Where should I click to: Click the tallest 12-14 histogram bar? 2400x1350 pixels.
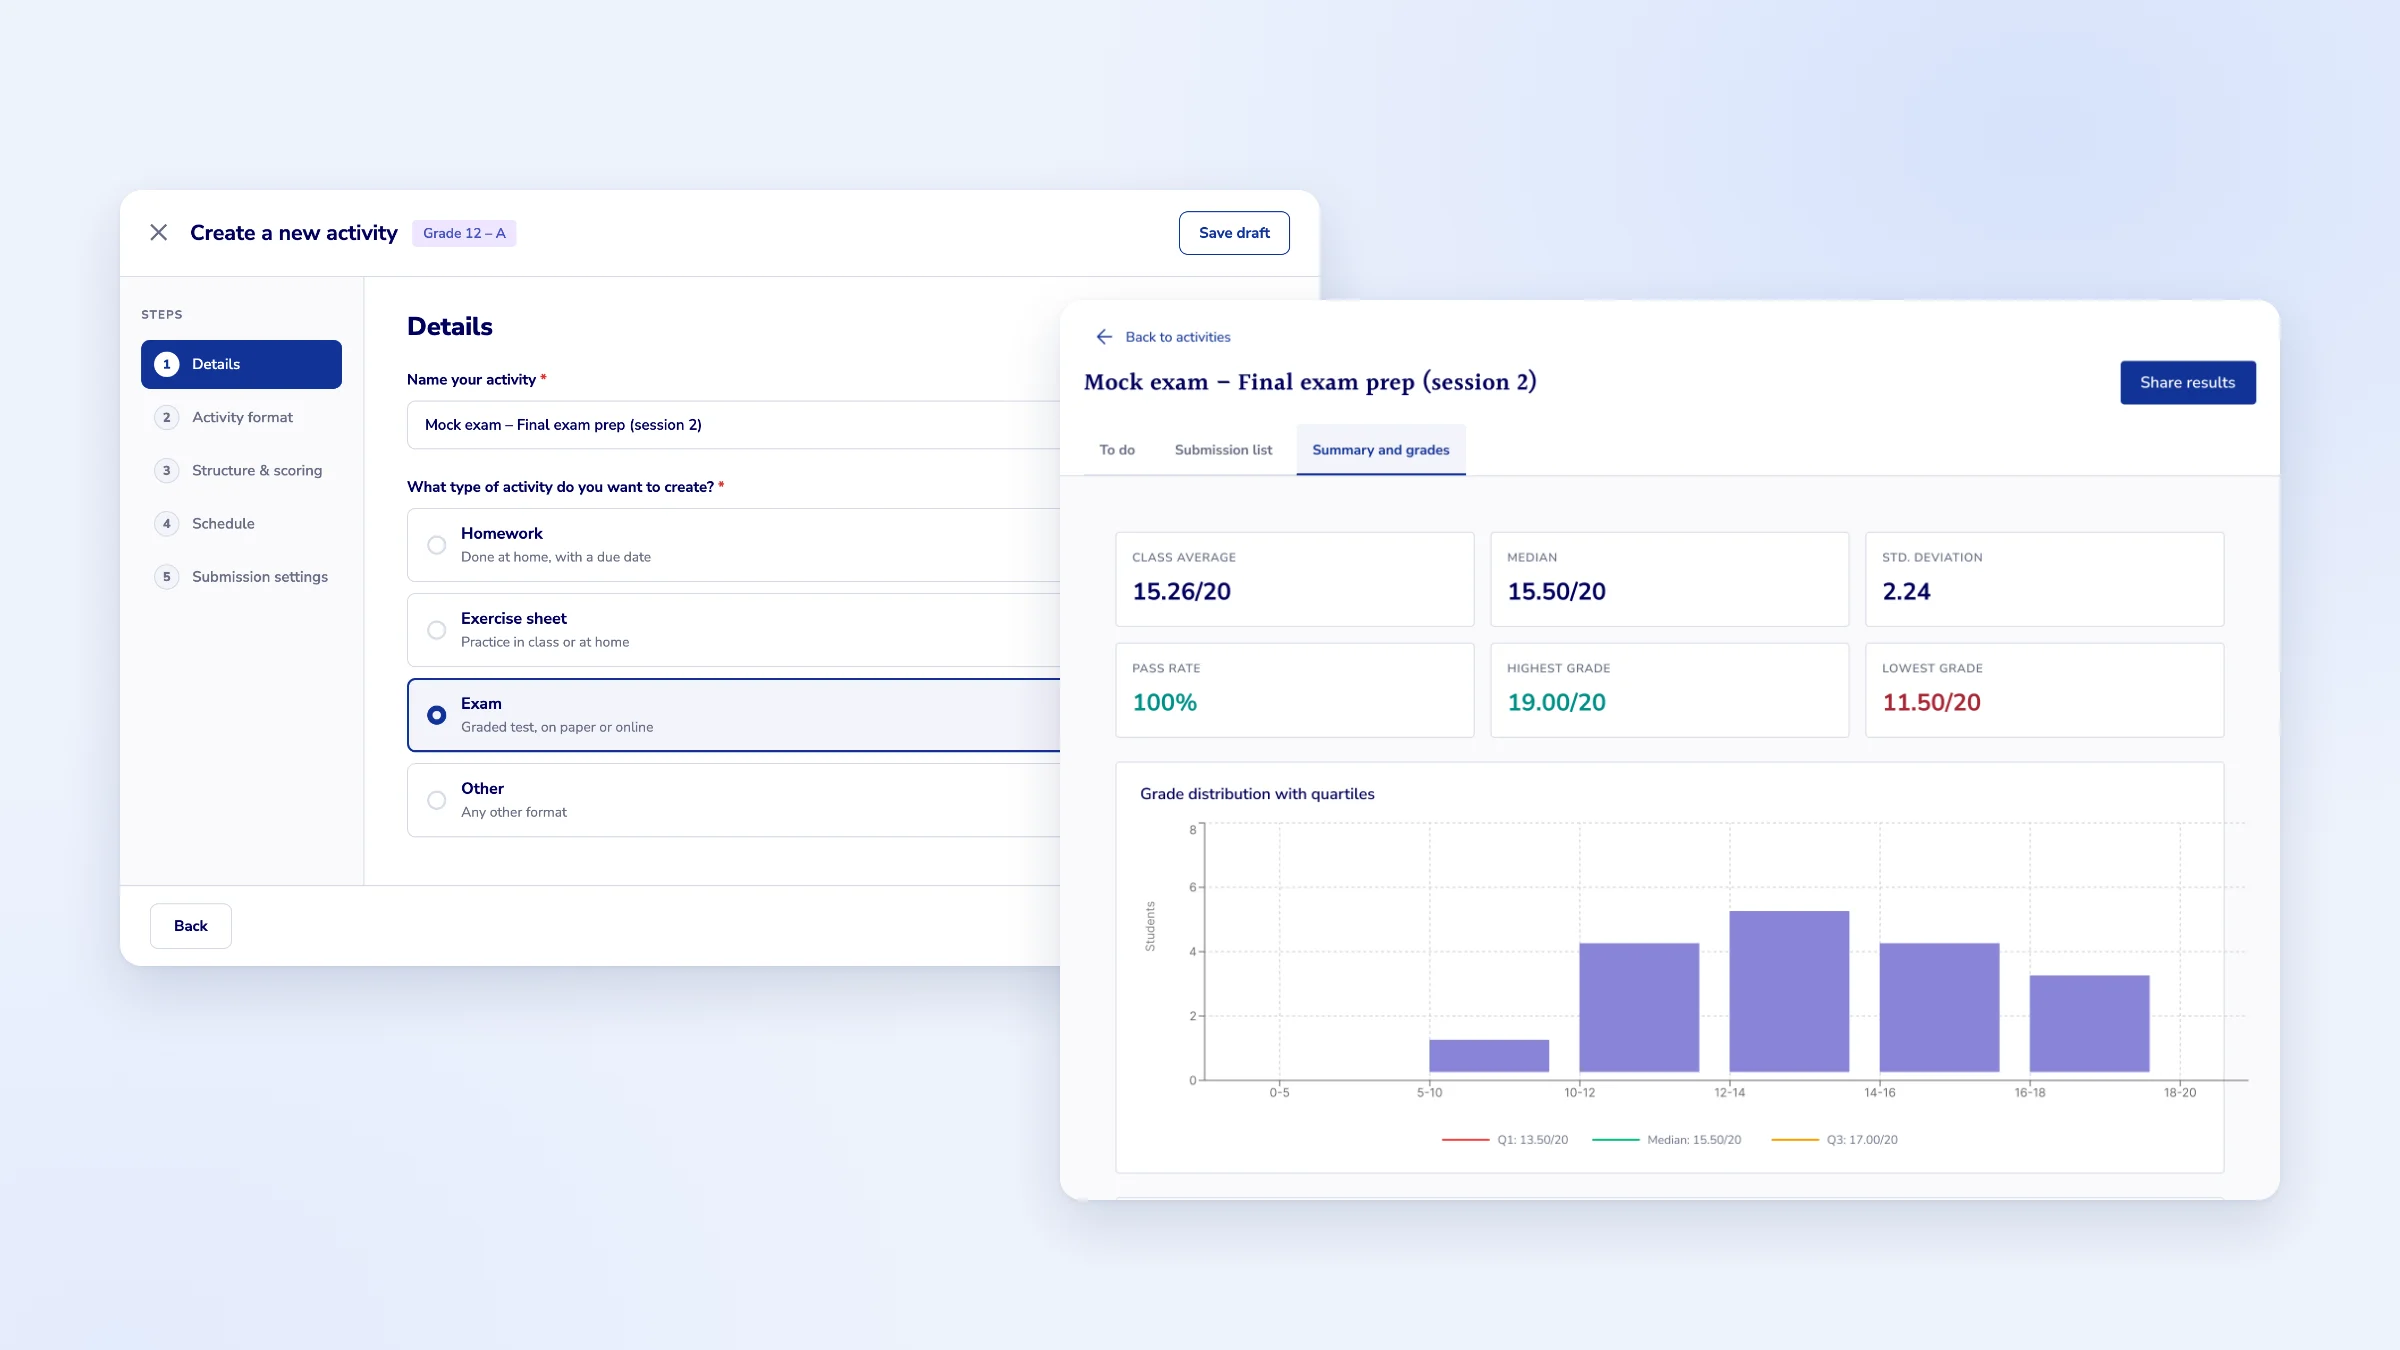1789,992
